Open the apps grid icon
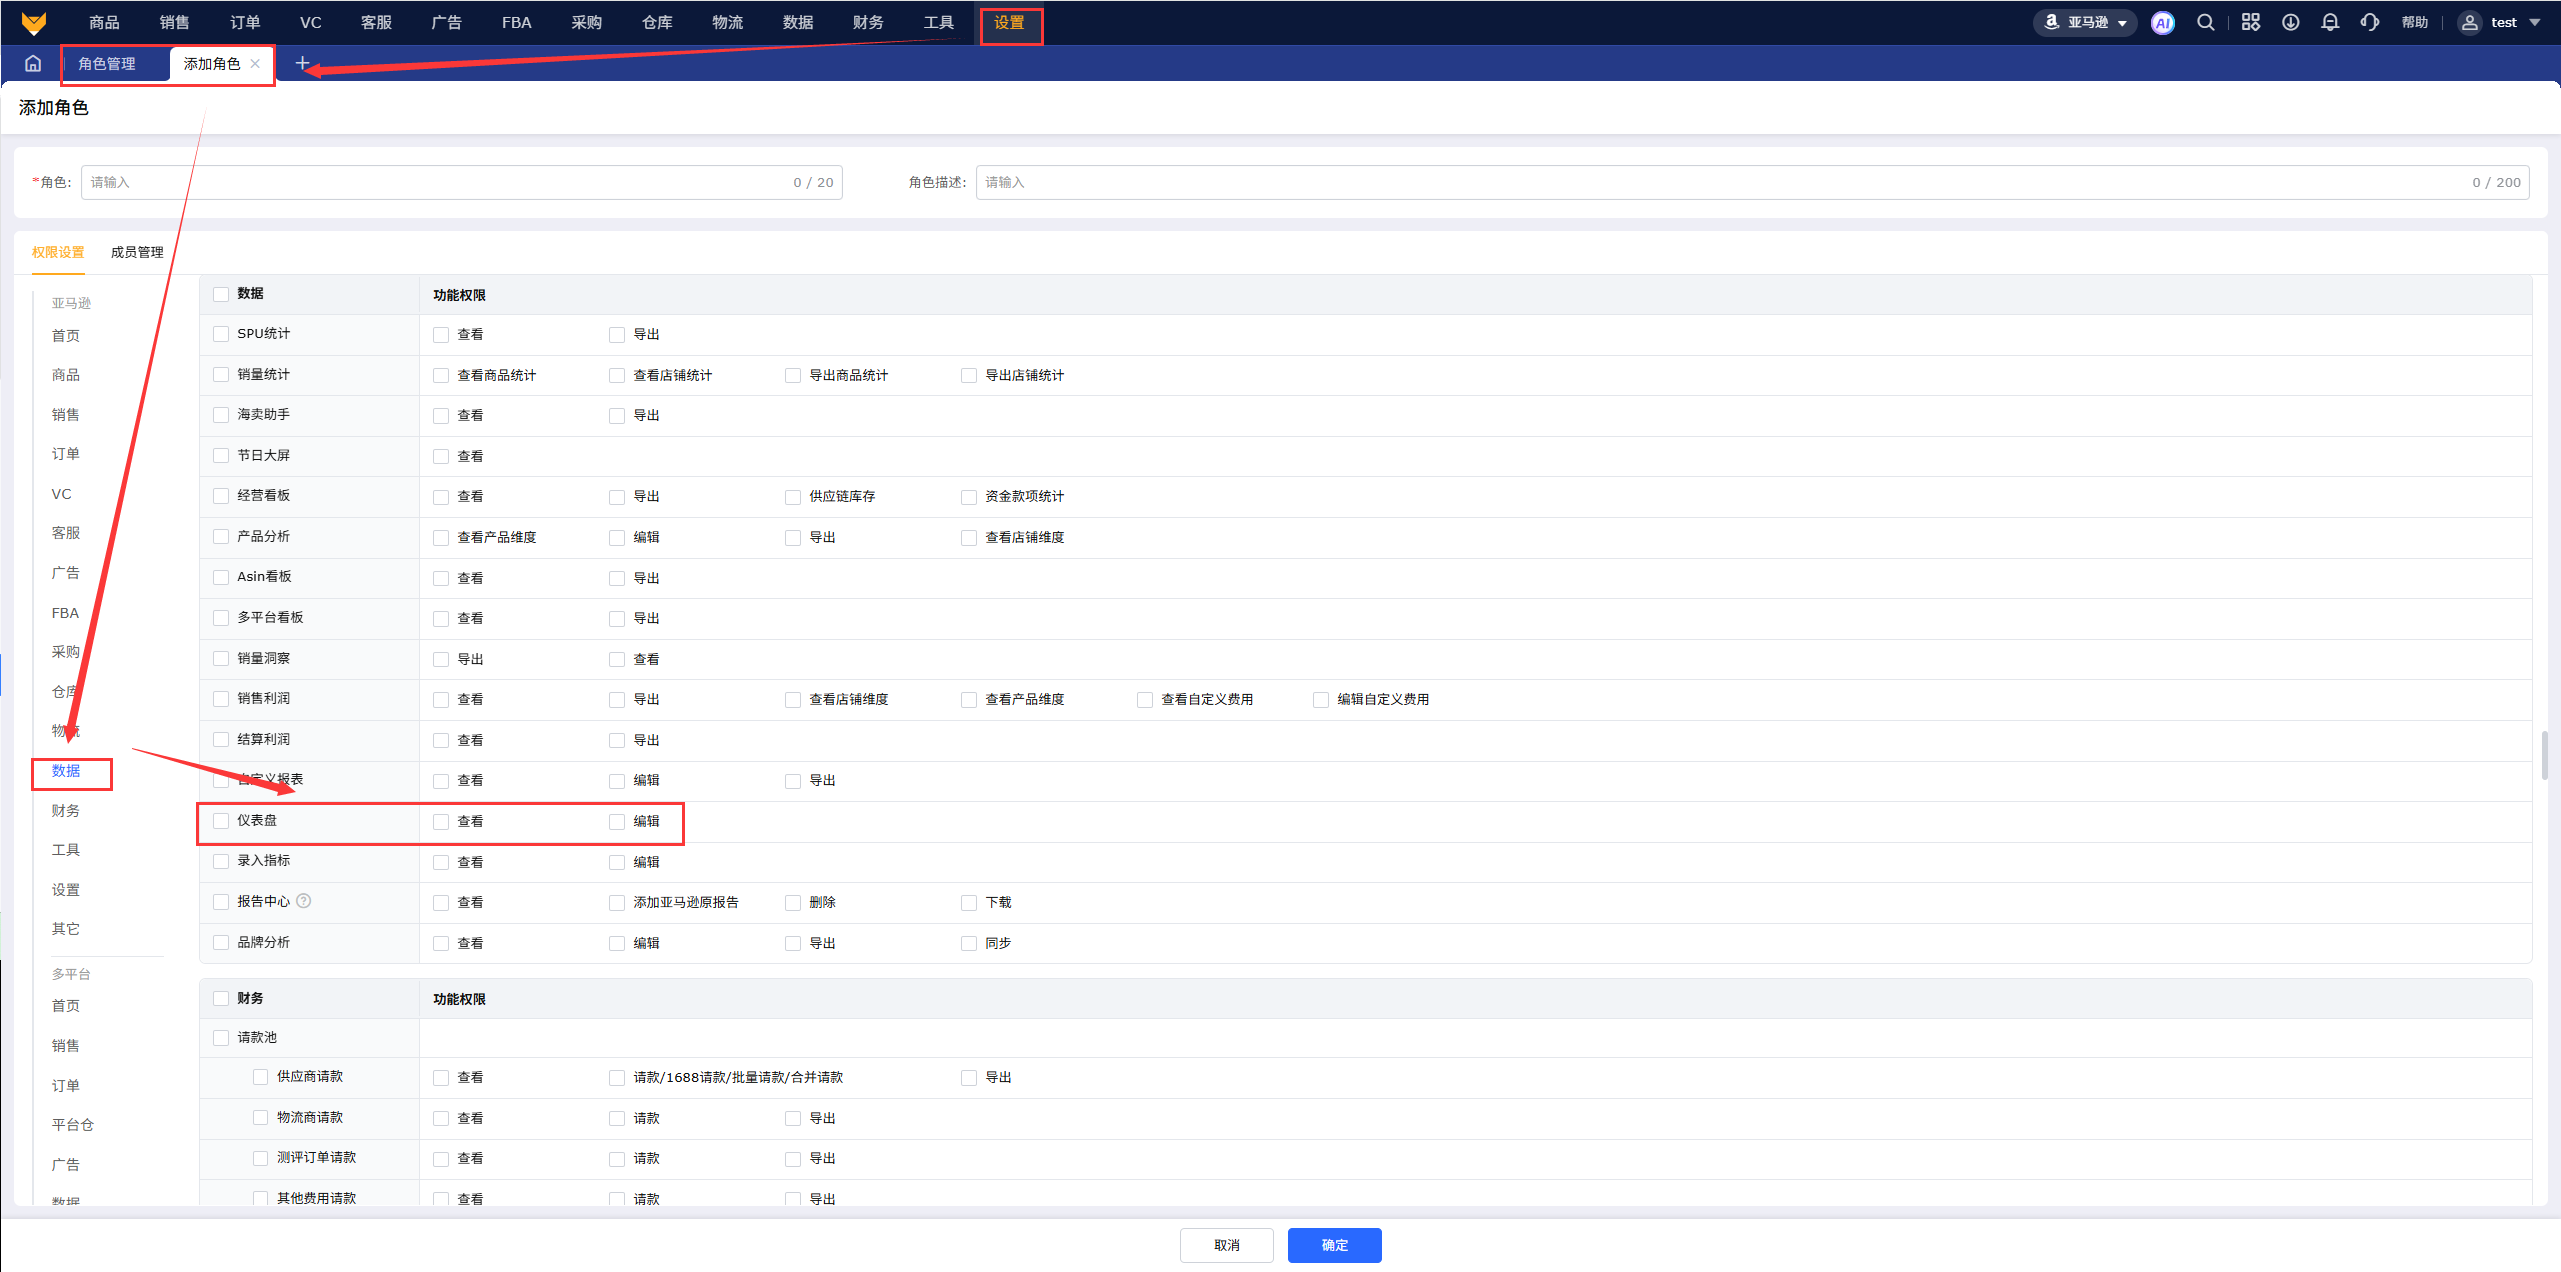This screenshot has height=1272, width=2561. coord(2250,23)
